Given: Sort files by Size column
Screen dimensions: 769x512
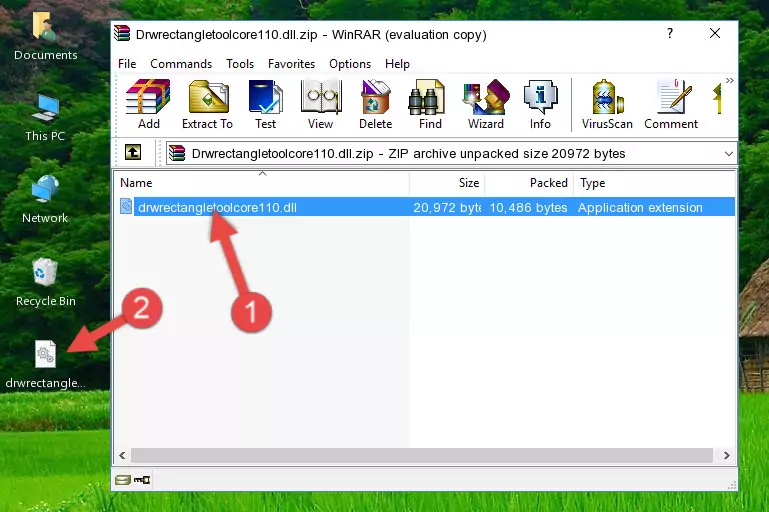Looking at the screenshot, I should pyautogui.click(x=447, y=183).
